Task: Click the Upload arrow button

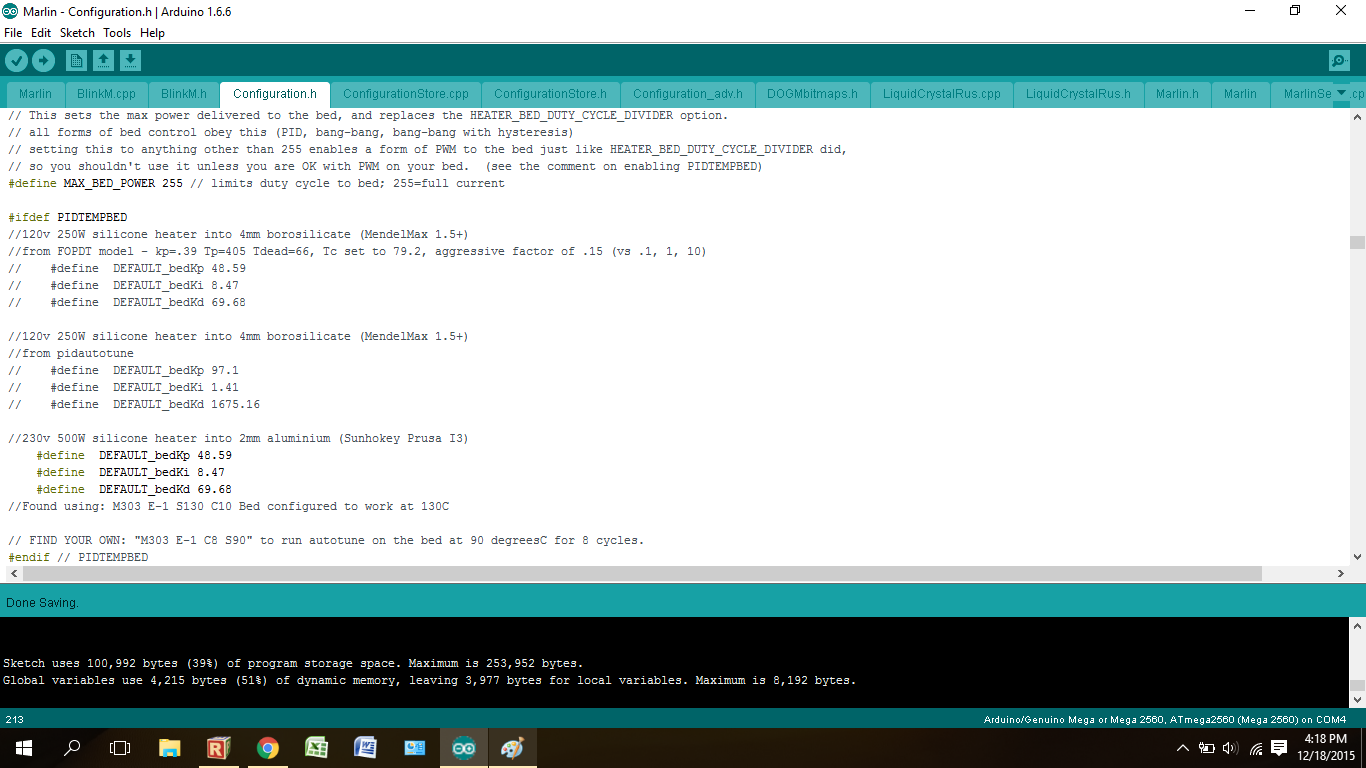Action: 43,61
